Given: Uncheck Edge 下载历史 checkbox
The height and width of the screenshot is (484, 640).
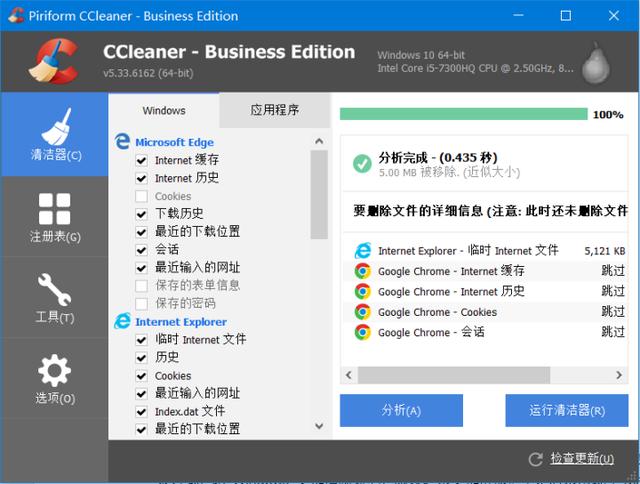Looking at the screenshot, I should pyautogui.click(x=141, y=214).
